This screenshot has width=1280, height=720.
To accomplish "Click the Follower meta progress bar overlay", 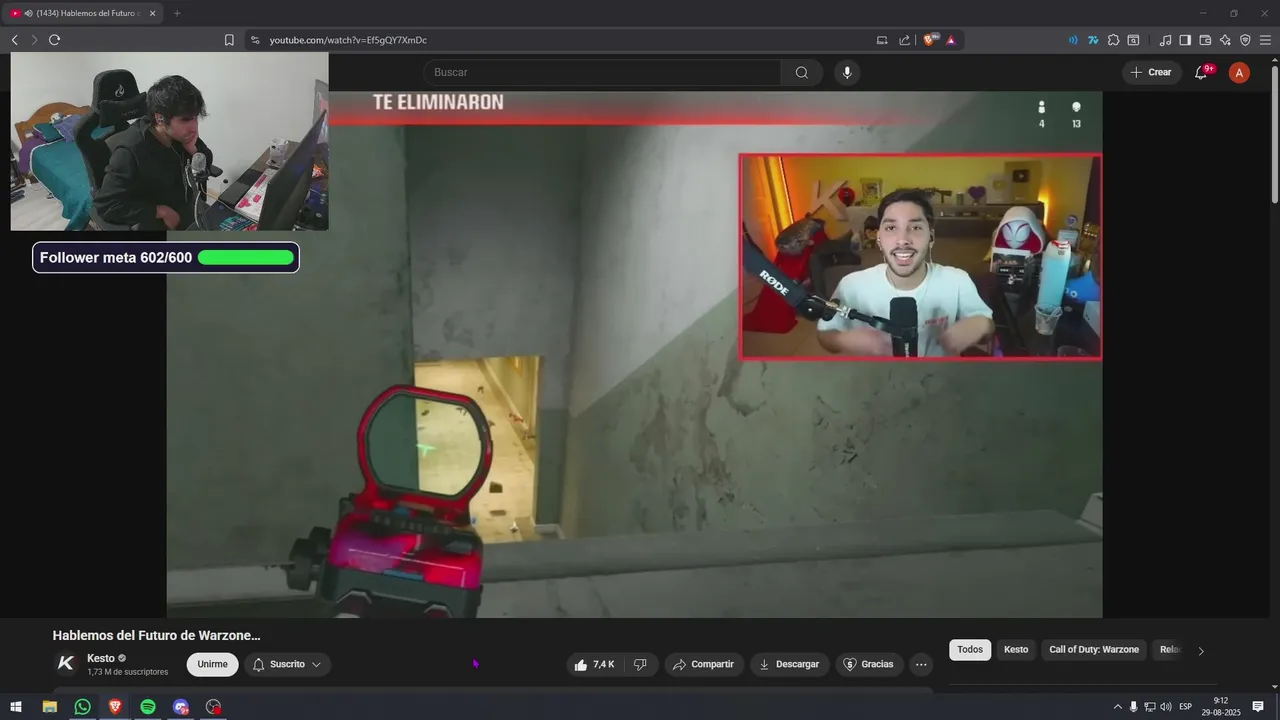I will (166, 258).
